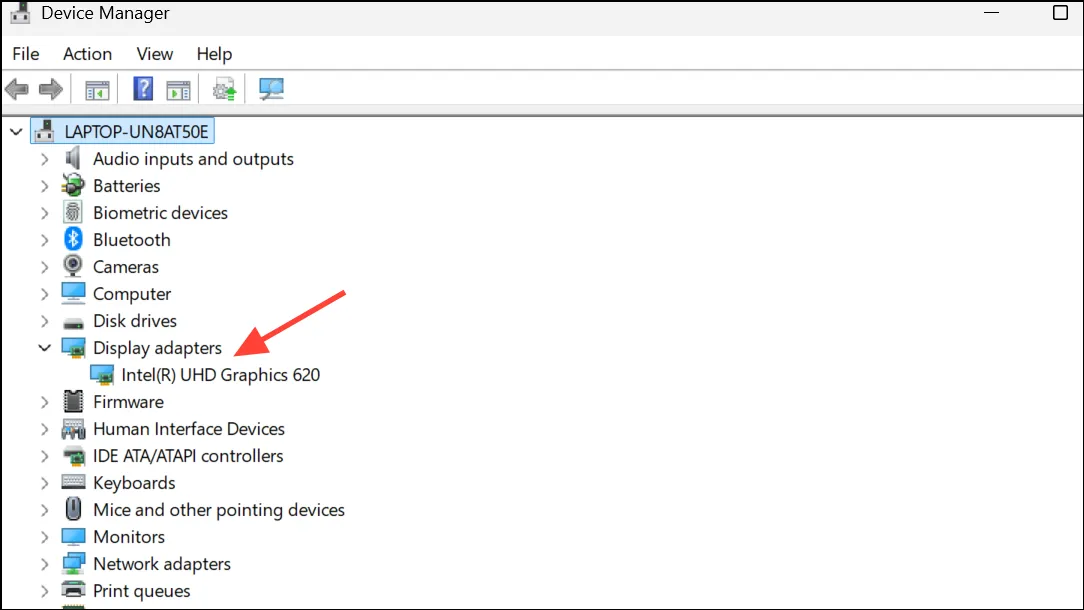This screenshot has height=610, width=1084.
Task: Expand Print queues chevron
Action: (x=44, y=591)
